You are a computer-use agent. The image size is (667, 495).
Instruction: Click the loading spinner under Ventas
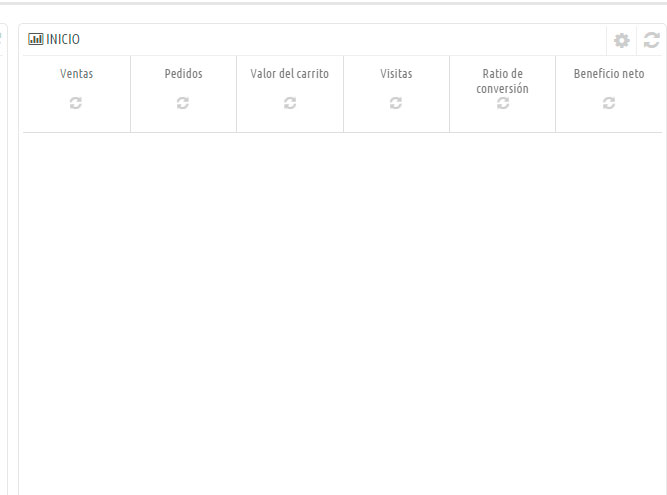[x=76, y=103]
